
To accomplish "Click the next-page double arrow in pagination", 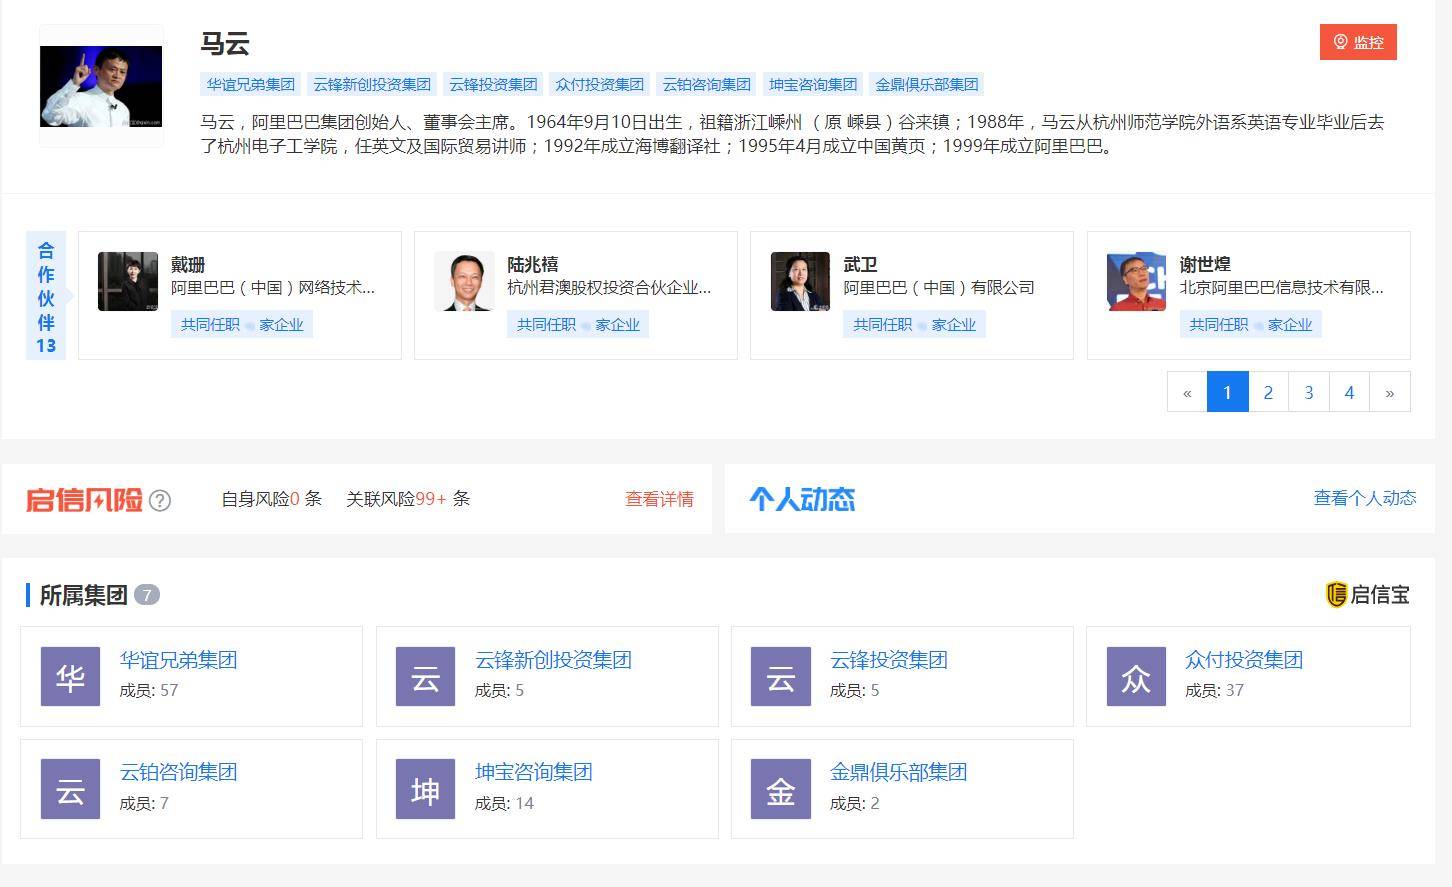I will (x=1389, y=392).
